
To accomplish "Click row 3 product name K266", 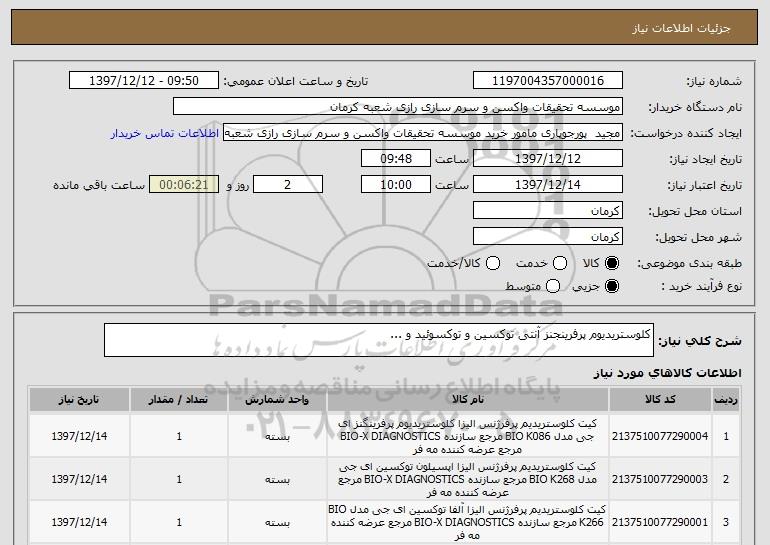I will click(x=468, y=522).
